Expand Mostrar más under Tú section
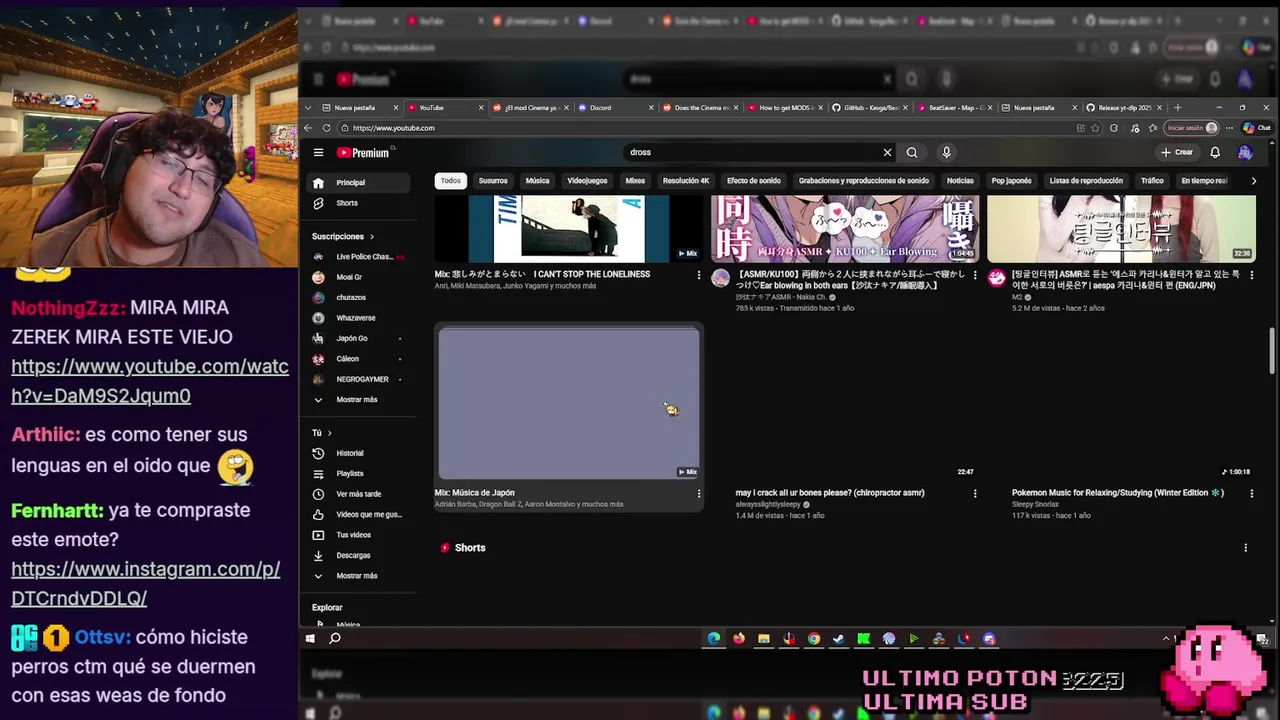 click(359, 576)
